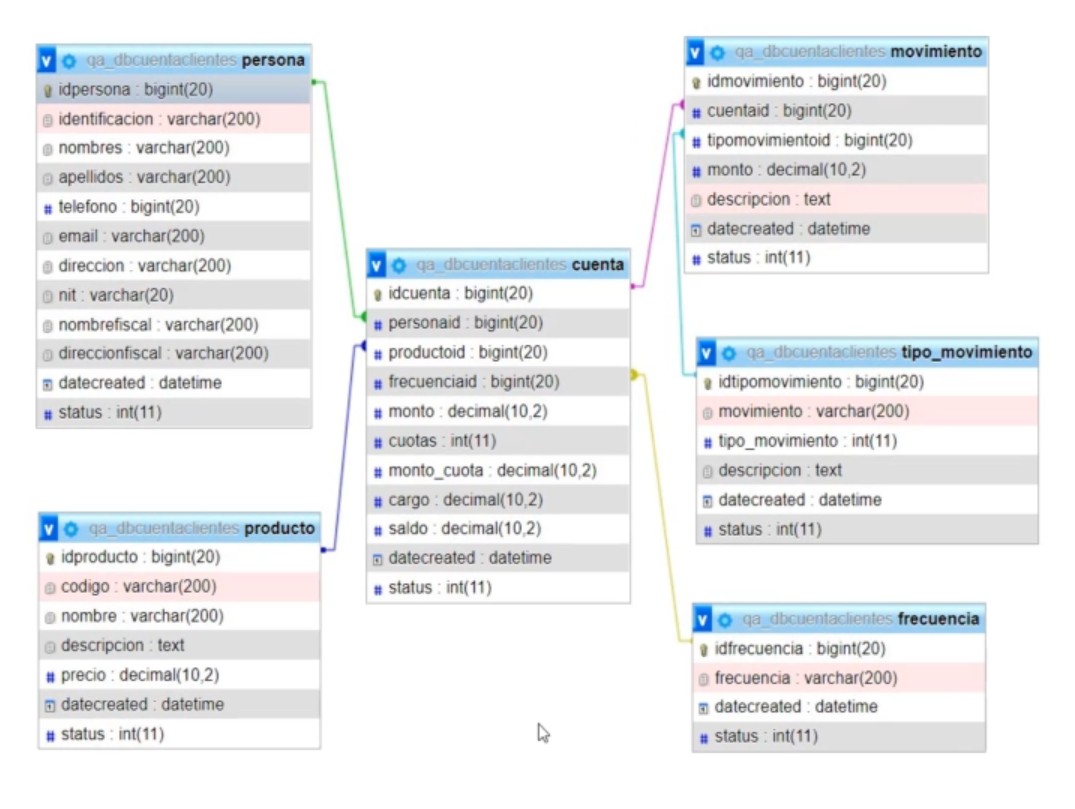Click the cuenta table title
The width and height of the screenshot is (1075, 809).
click(597, 265)
